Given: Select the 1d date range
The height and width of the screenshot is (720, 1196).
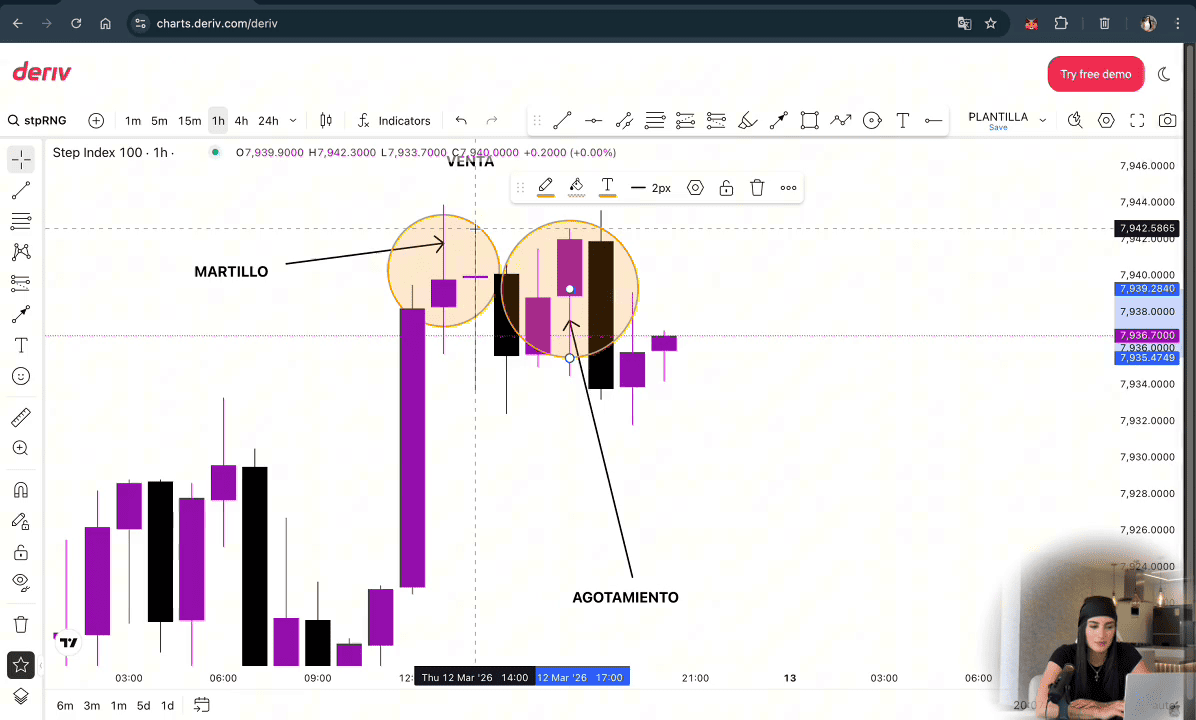Looking at the screenshot, I should coord(167,705).
